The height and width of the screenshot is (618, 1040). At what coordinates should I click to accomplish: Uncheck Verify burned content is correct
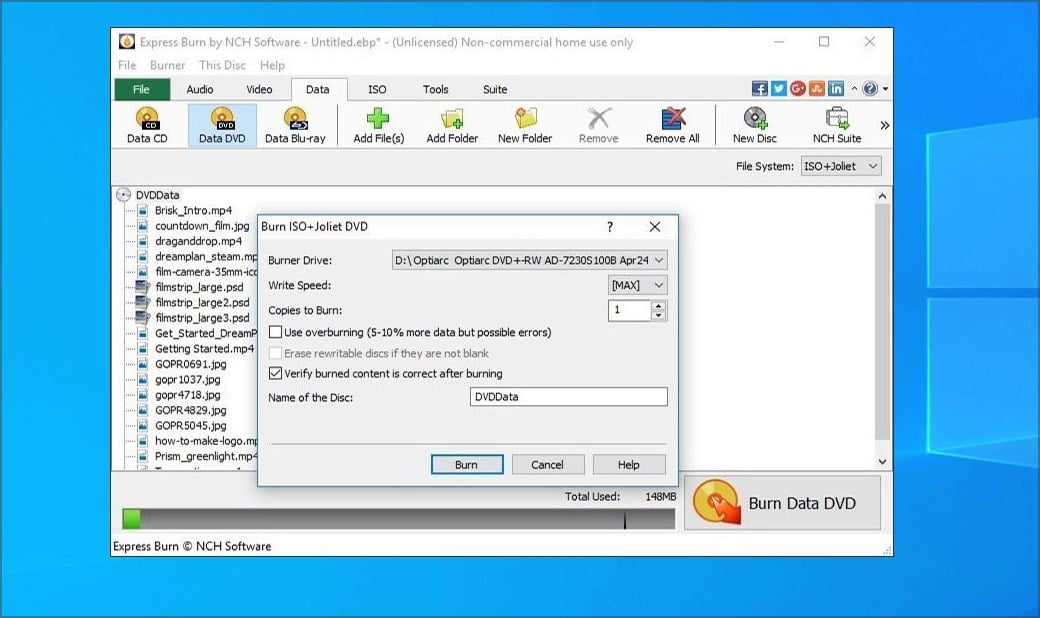coord(275,373)
